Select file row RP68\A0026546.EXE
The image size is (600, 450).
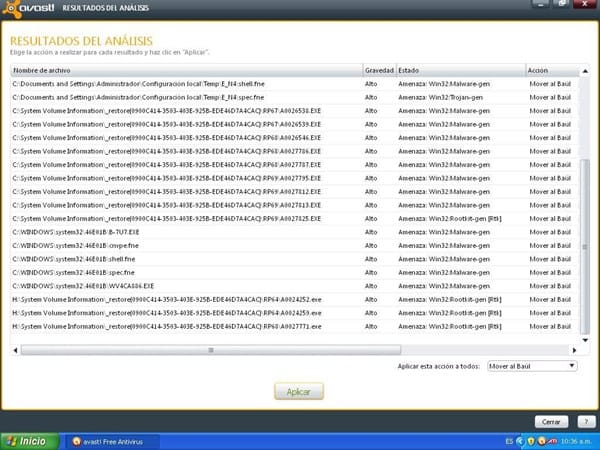coord(295,138)
